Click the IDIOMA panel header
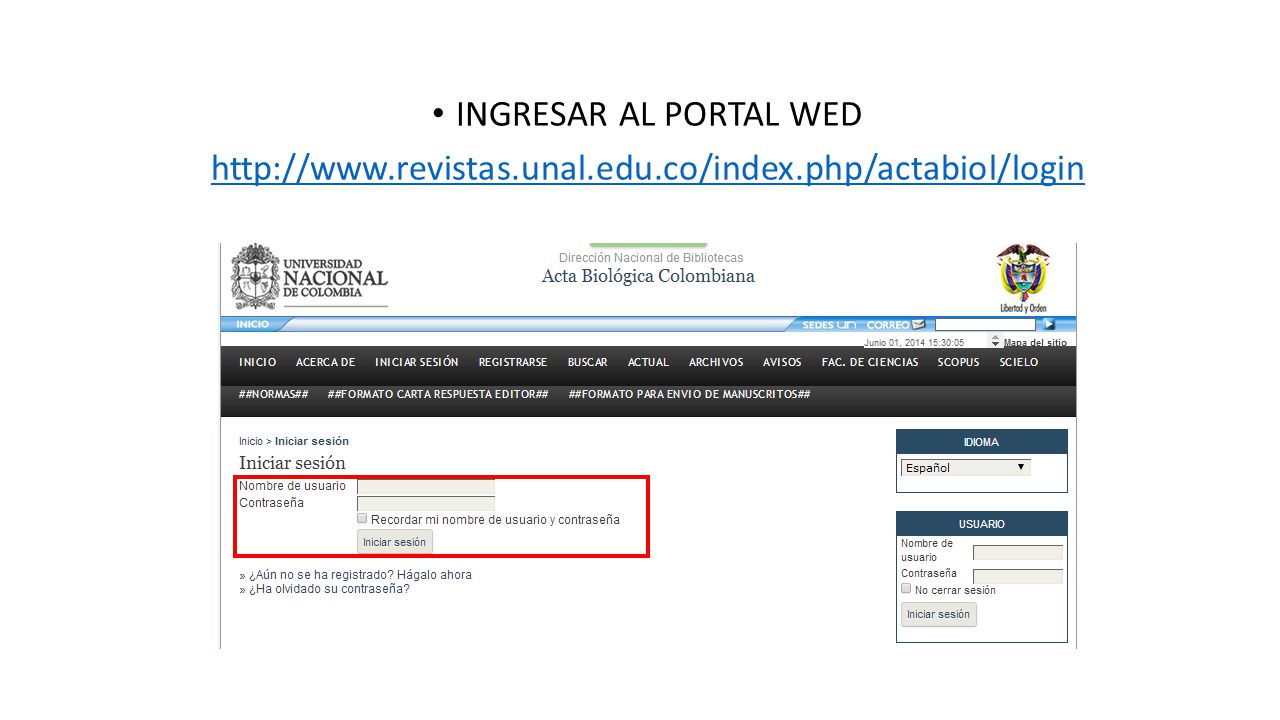The width and height of the screenshot is (1280, 720). pos(982,442)
